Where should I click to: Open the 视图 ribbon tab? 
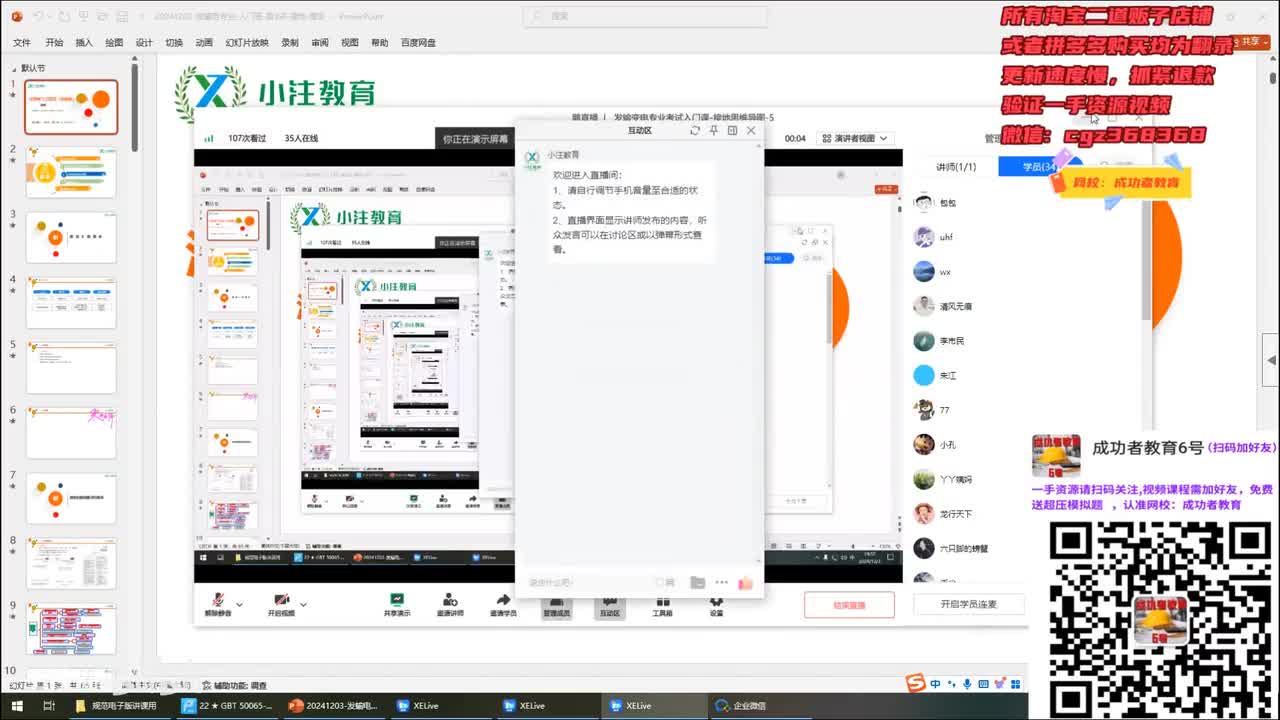tap(350, 43)
